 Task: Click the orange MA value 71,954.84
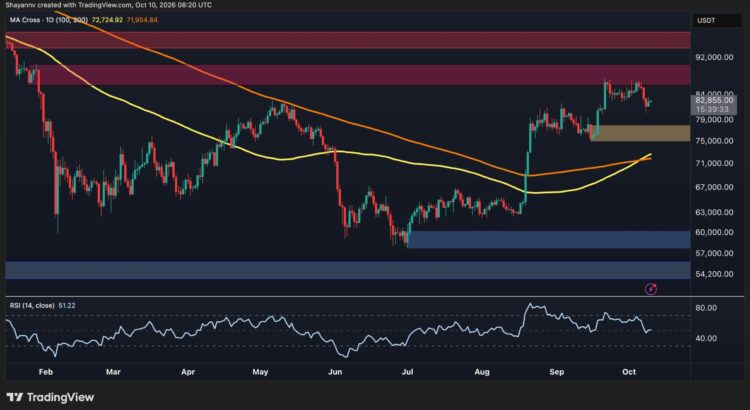(141, 20)
